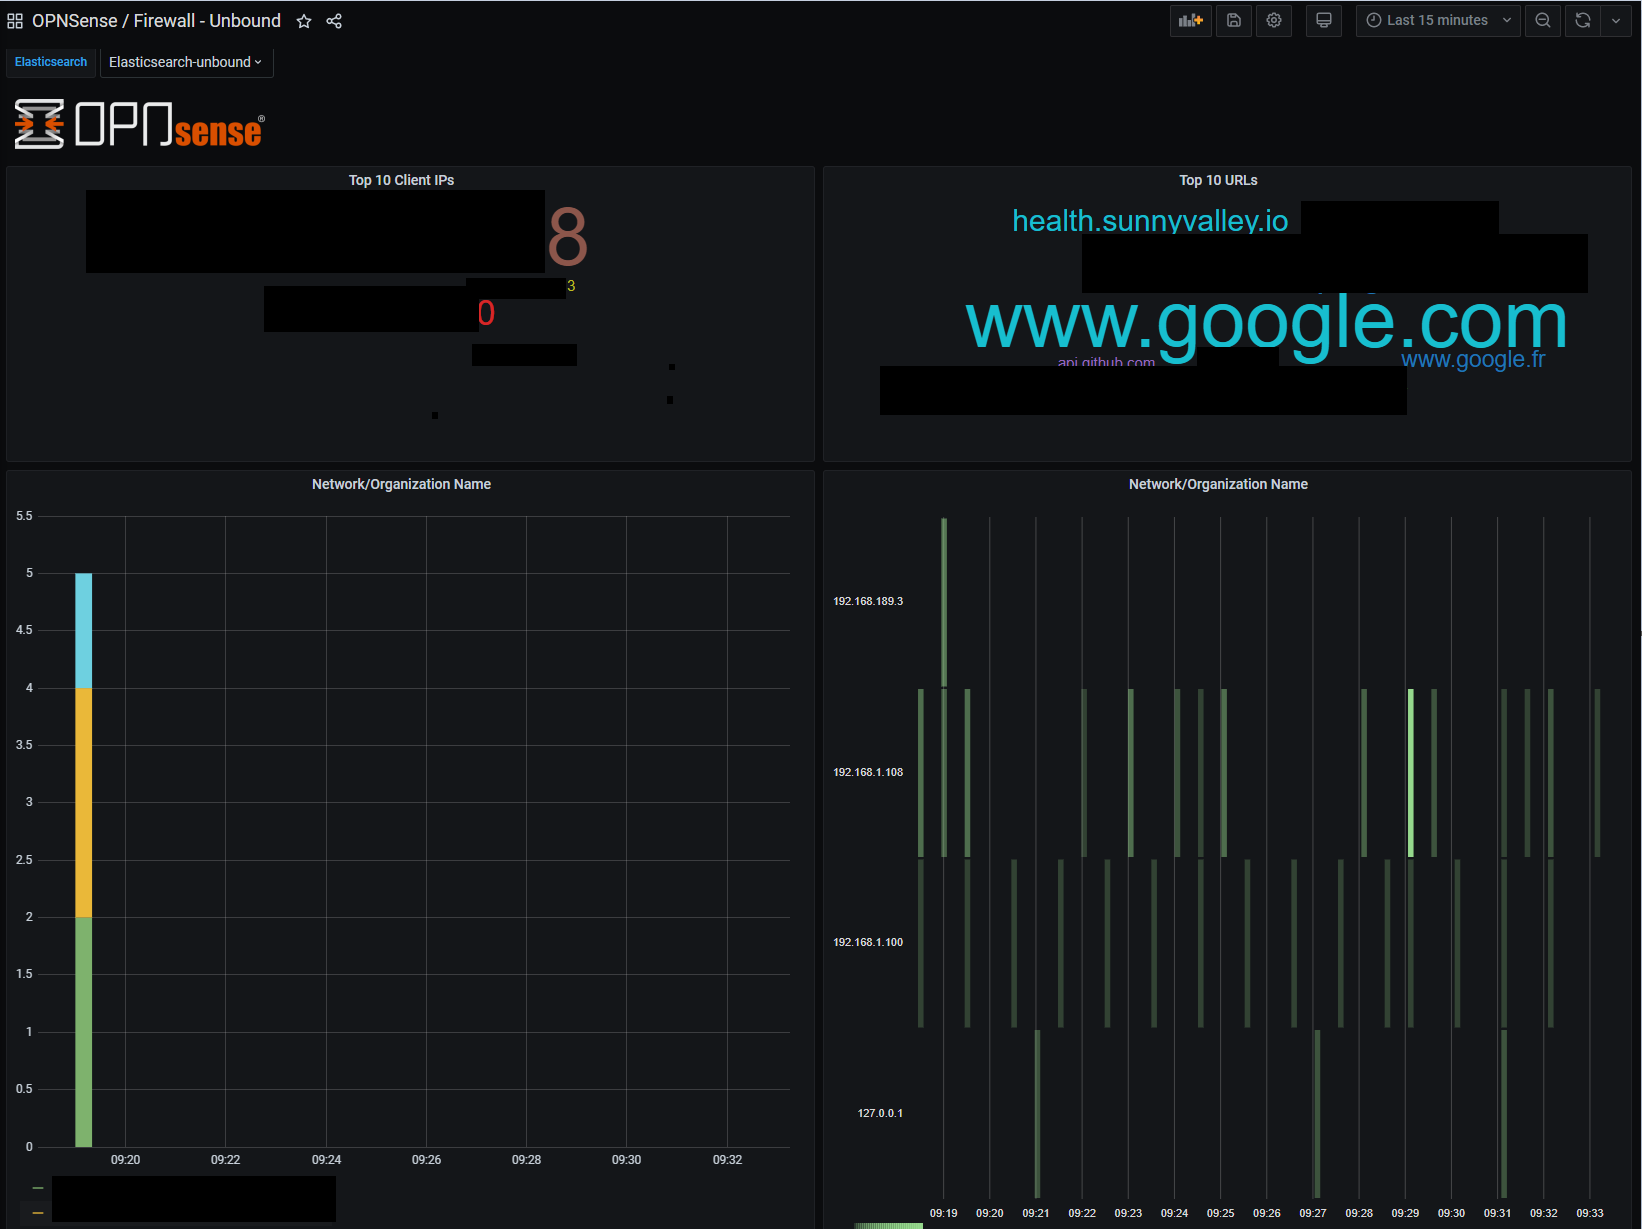Open the Last 15 minutes time picker
1642x1229 pixels.
click(1438, 20)
